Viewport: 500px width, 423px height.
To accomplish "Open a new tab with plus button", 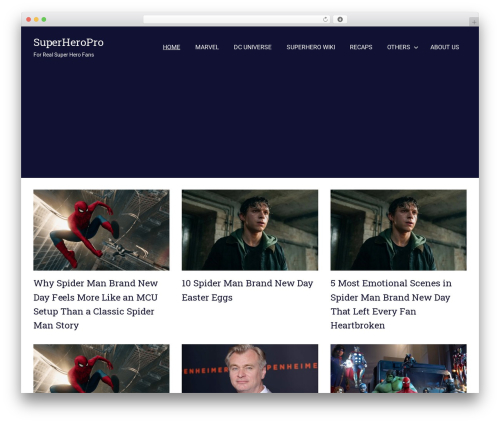I will pyautogui.click(x=474, y=22).
